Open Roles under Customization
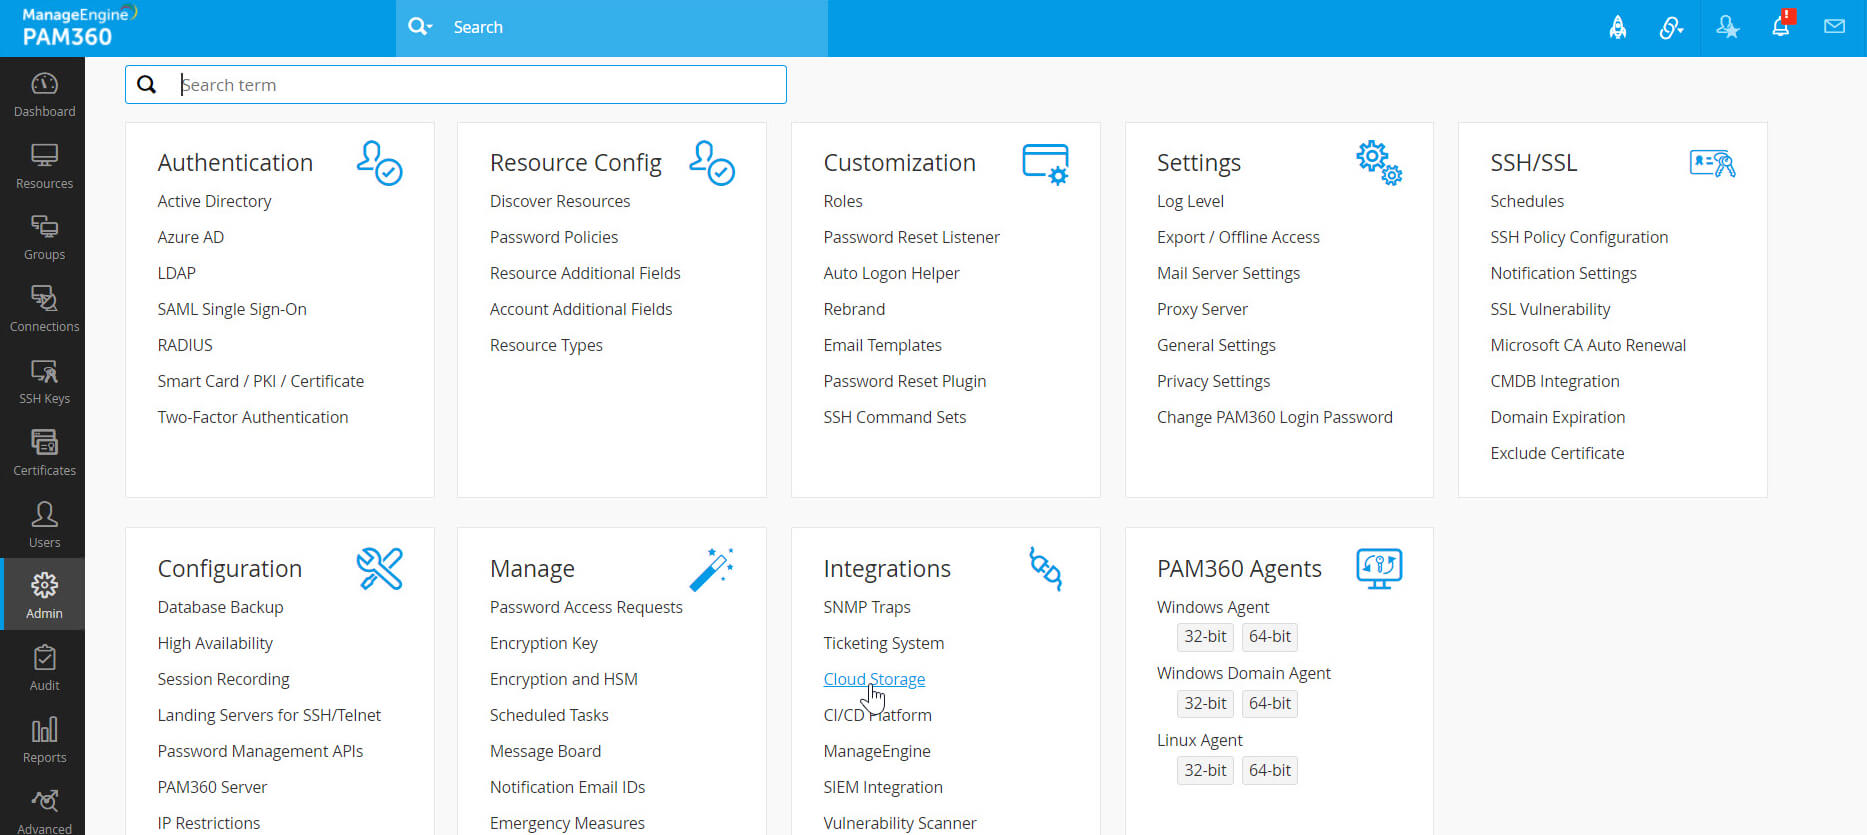Image resolution: width=1867 pixels, height=835 pixels. [843, 201]
